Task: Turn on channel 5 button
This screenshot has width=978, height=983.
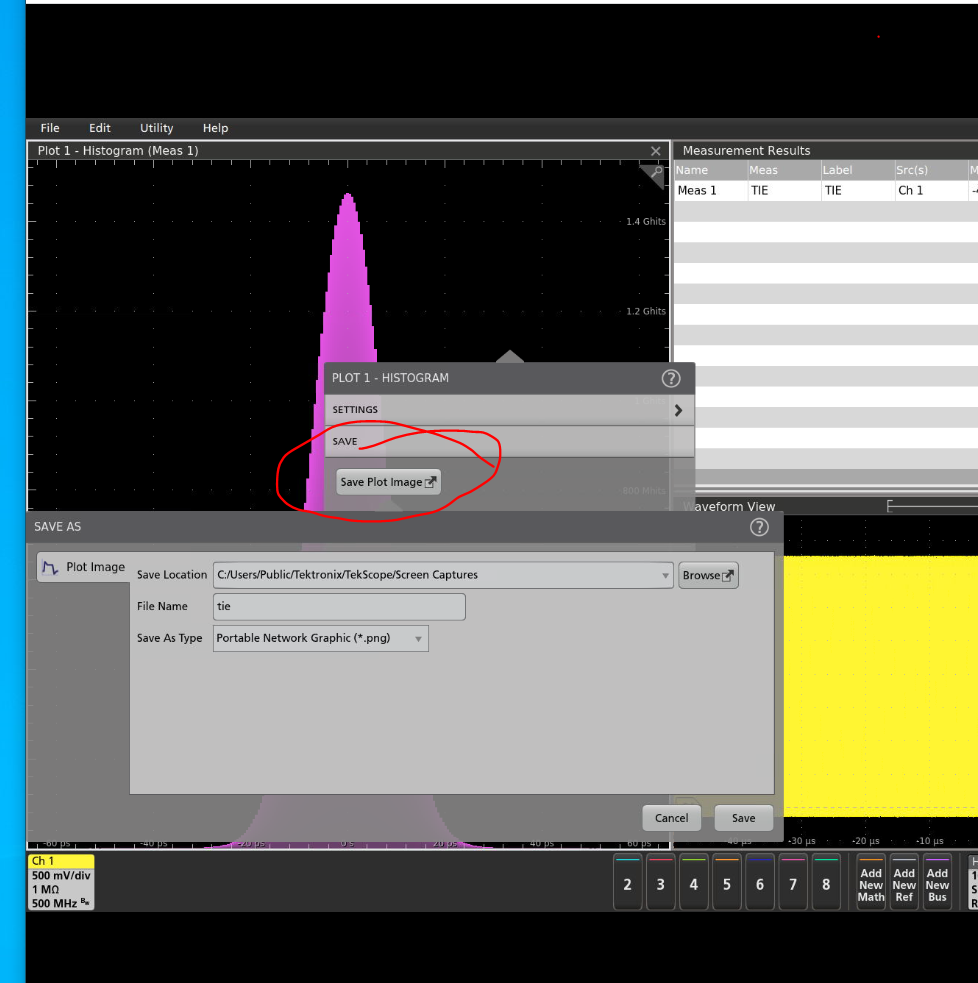Action: point(727,882)
